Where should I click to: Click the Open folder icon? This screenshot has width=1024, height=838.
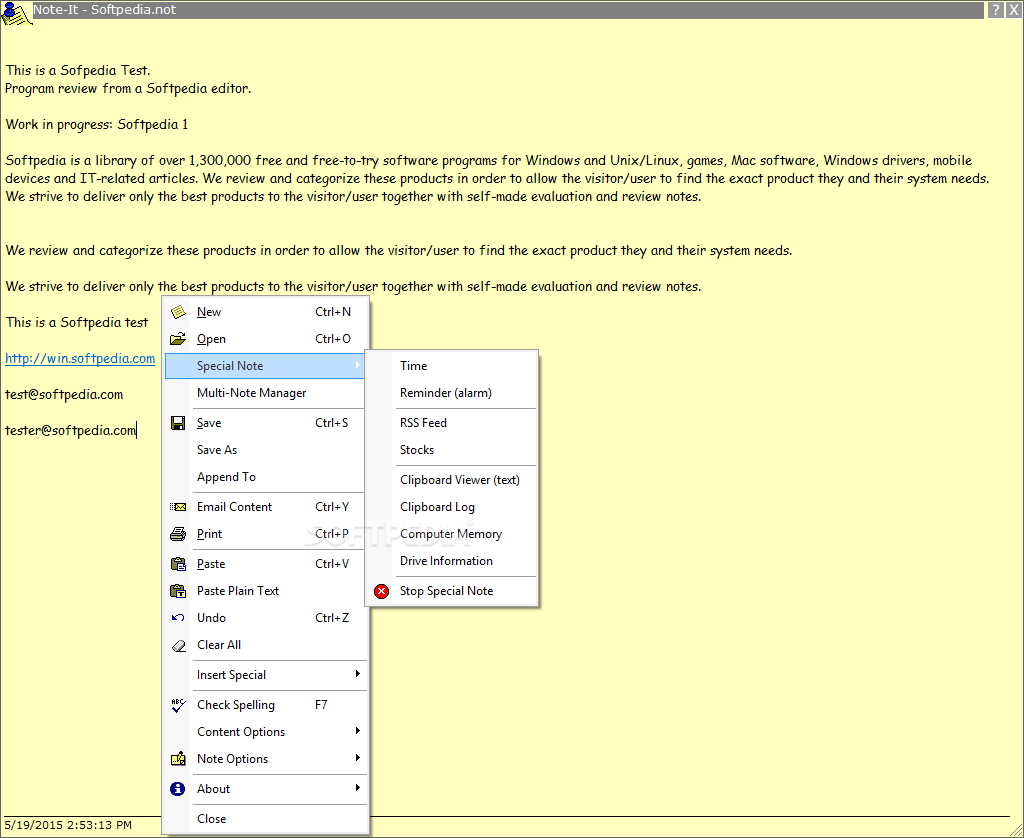tap(178, 339)
